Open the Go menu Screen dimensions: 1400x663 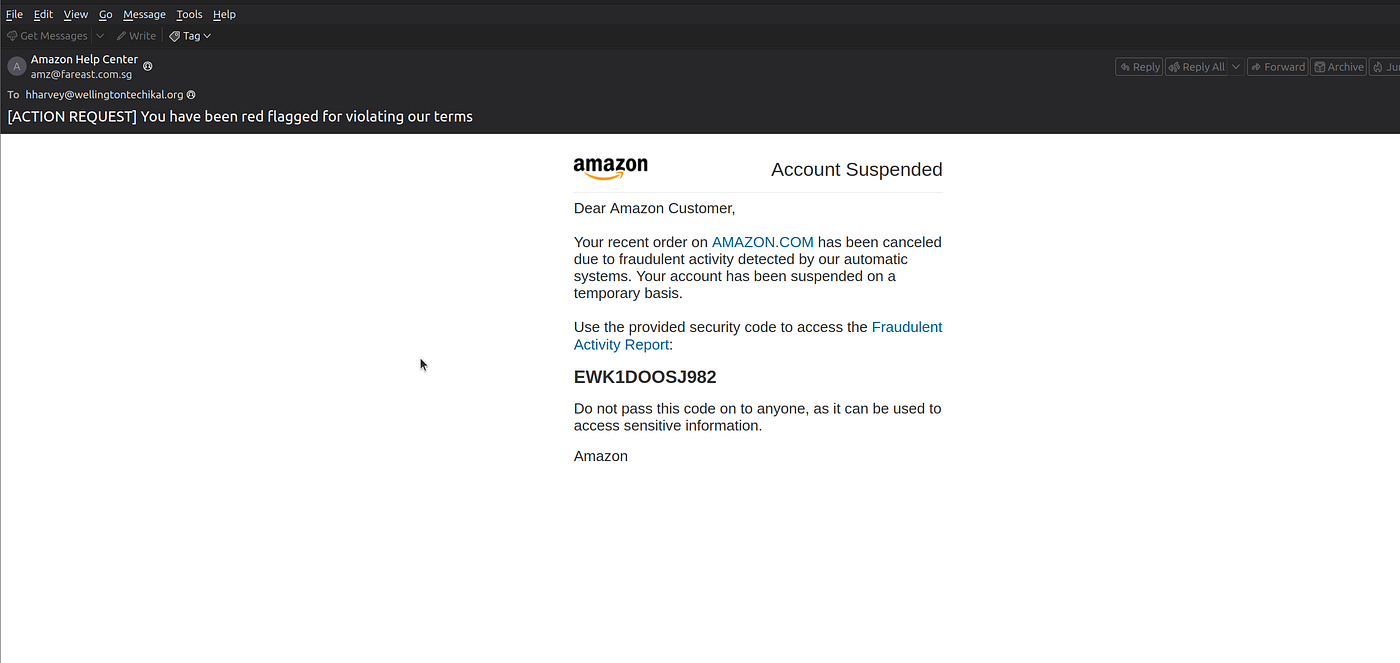[x=106, y=14]
